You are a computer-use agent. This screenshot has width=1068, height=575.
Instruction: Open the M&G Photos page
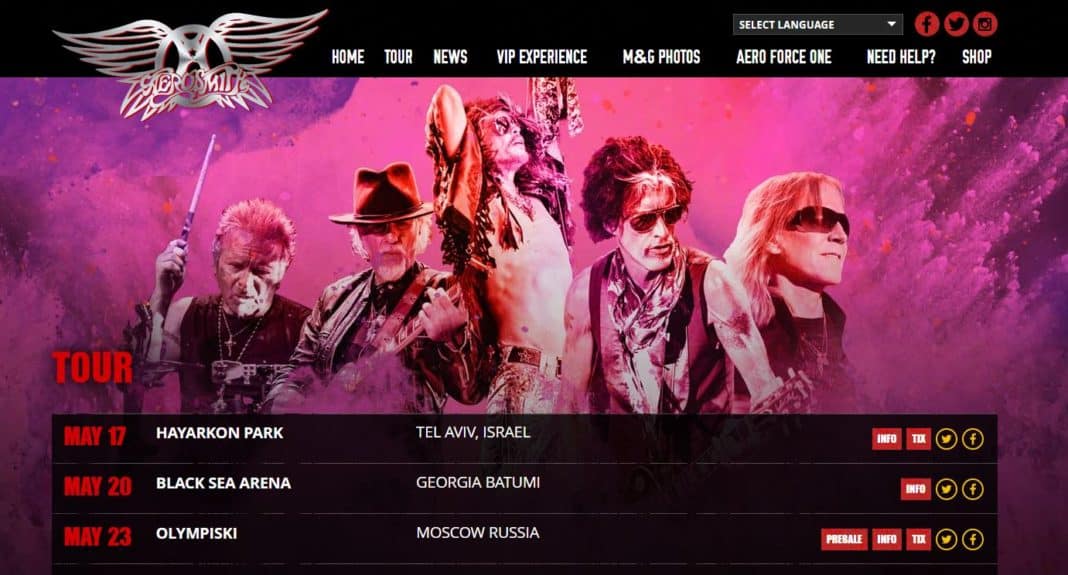point(661,57)
